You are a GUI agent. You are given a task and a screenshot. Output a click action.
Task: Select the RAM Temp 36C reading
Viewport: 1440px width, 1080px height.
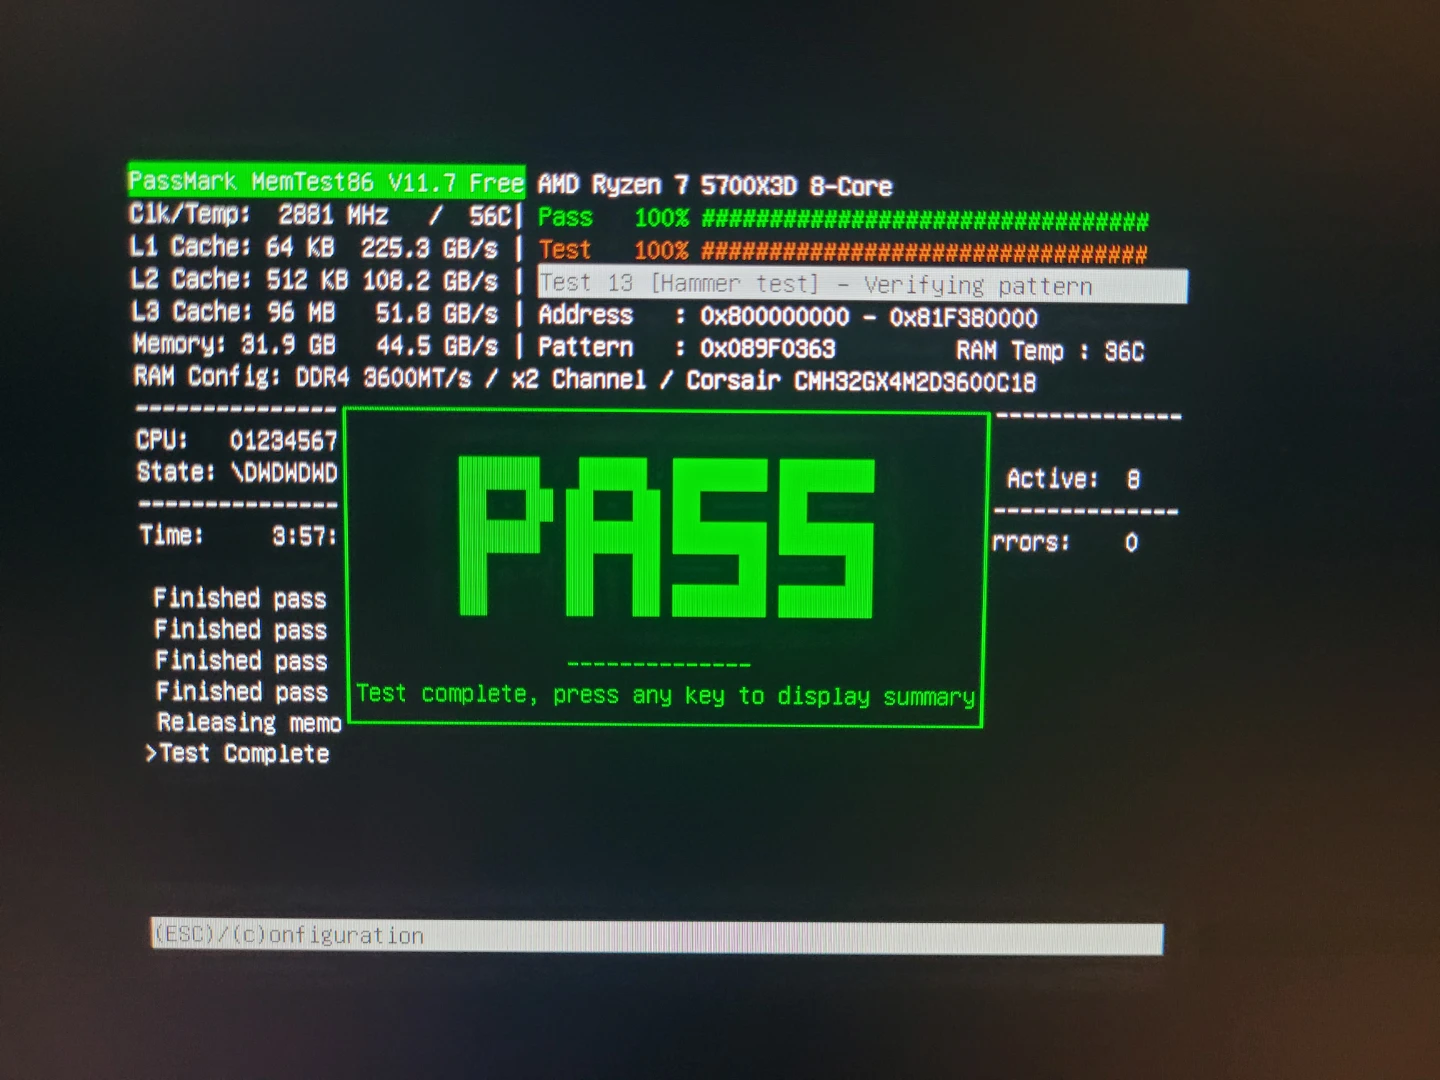point(1050,351)
